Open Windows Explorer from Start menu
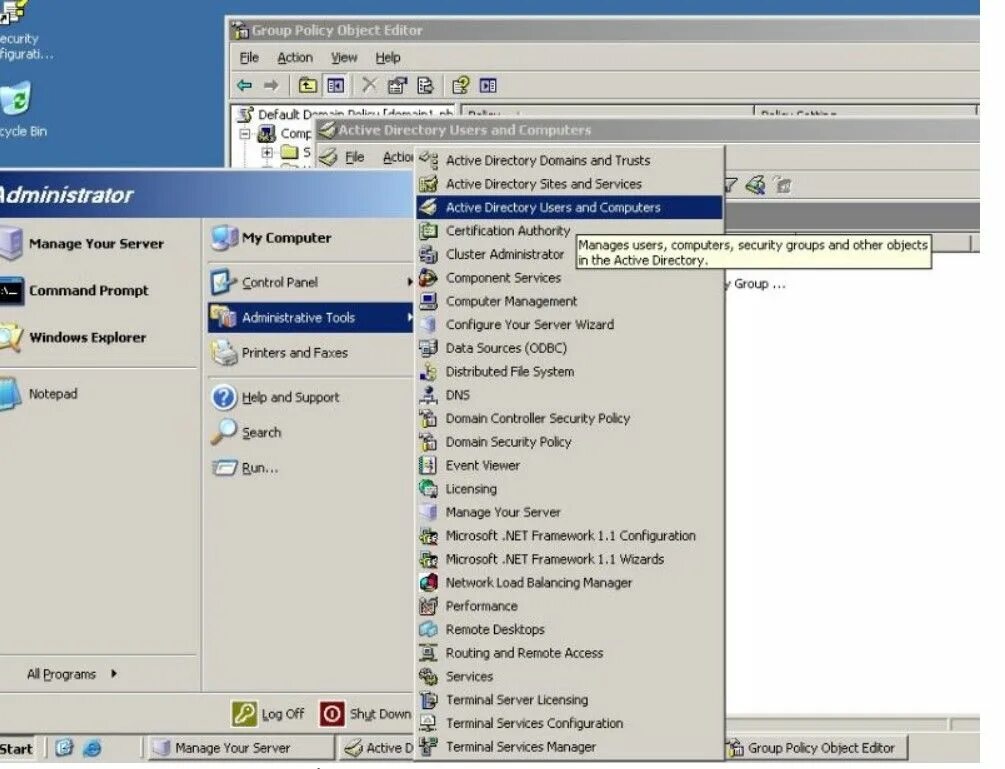1005x769 pixels. 96,337
